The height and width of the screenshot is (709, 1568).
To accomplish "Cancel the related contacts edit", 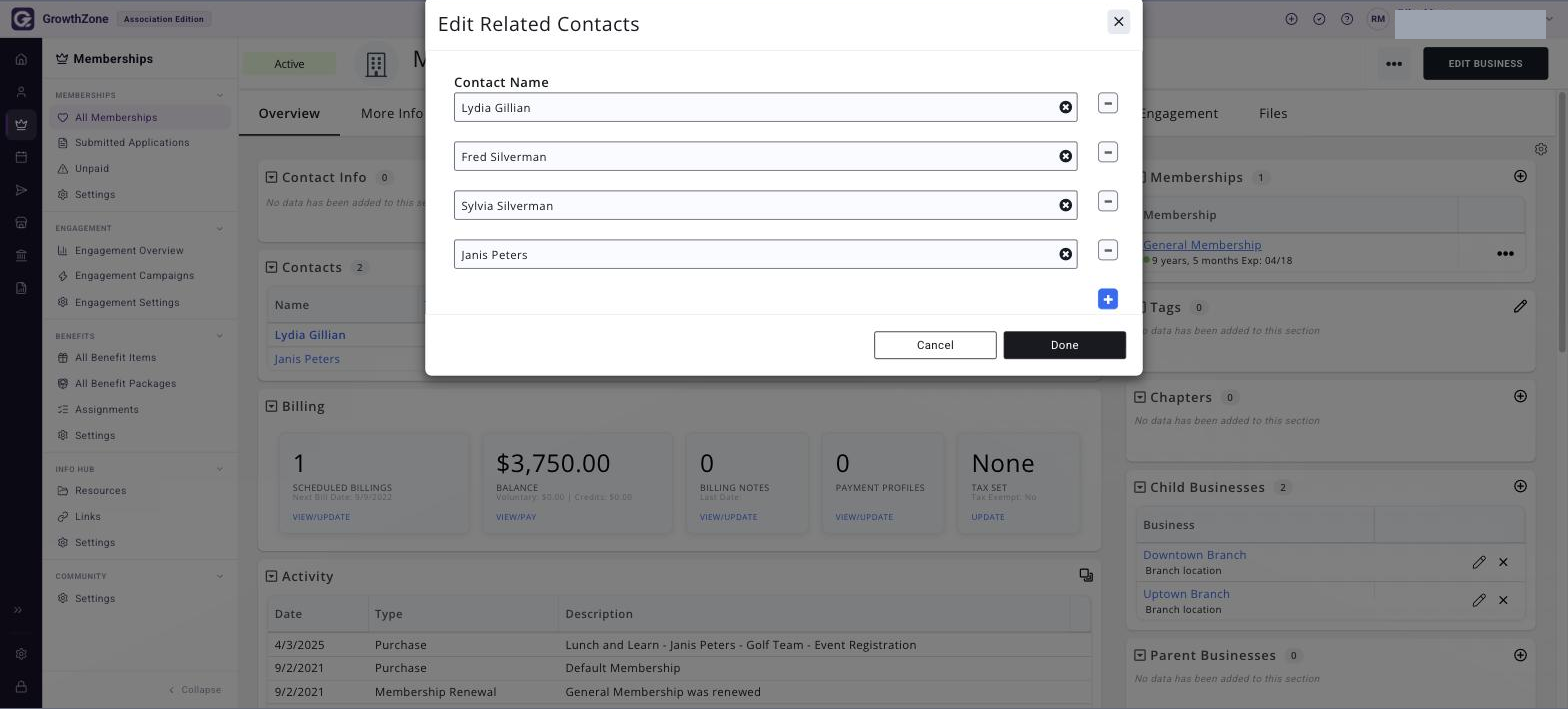I will pyautogui.click(x=935, y=345).
